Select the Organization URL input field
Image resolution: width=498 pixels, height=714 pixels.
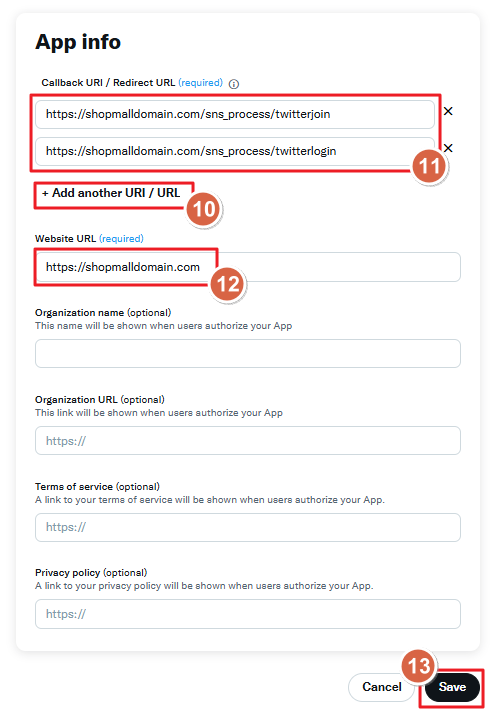(x=248, y=440)
